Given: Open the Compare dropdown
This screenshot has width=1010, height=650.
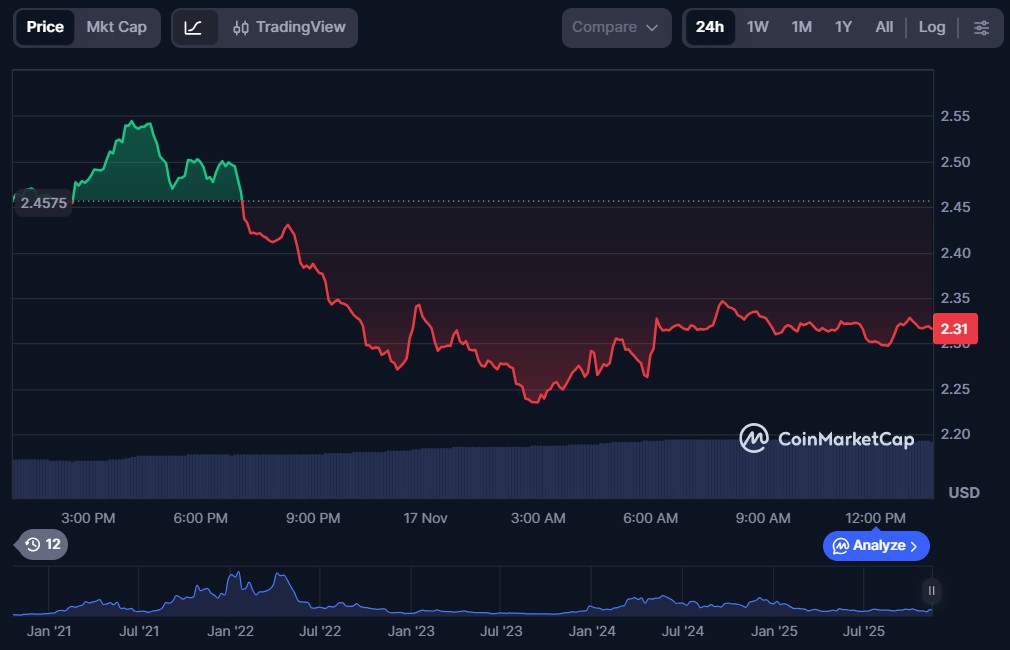Looking at the screenshot, I should pos(615,28).
